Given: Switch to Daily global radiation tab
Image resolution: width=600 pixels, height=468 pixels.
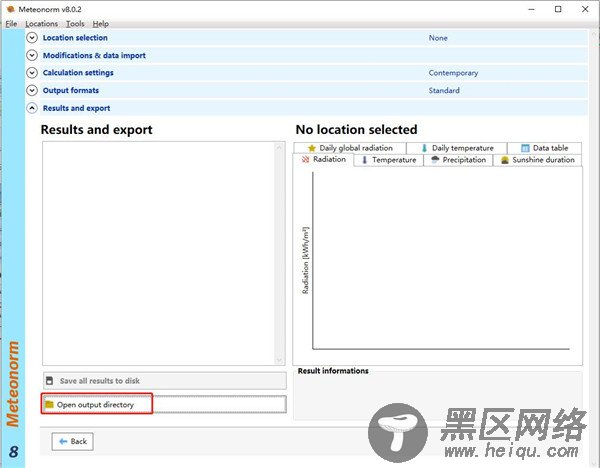Looking at the screenshot, I should tap(350, 148).
